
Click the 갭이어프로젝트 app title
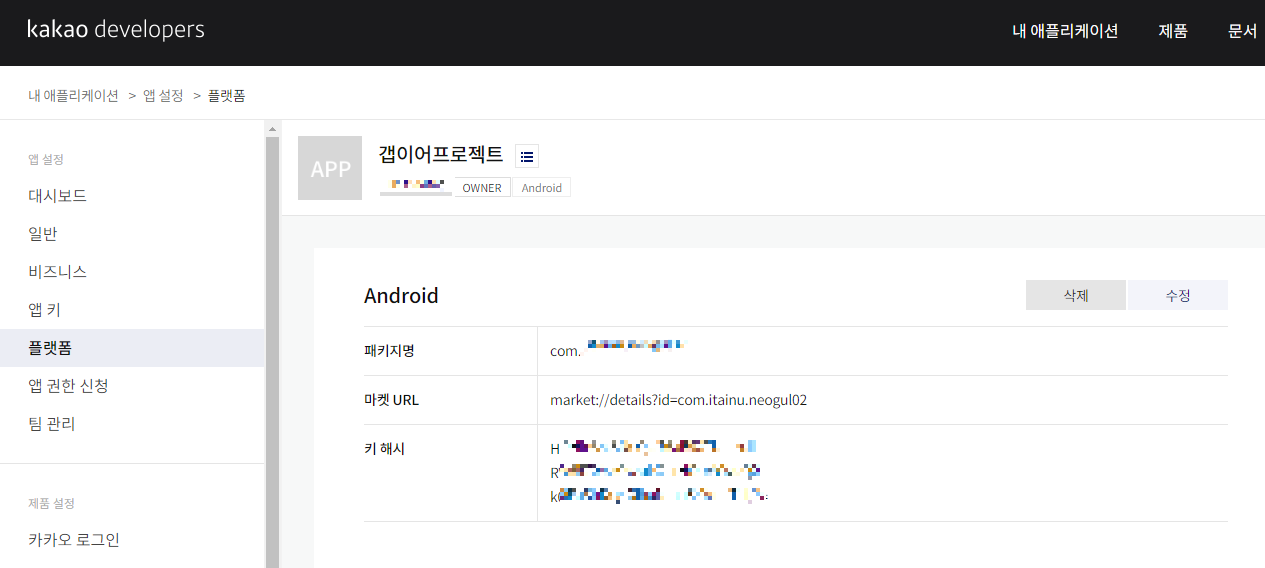tap(441, 155)
